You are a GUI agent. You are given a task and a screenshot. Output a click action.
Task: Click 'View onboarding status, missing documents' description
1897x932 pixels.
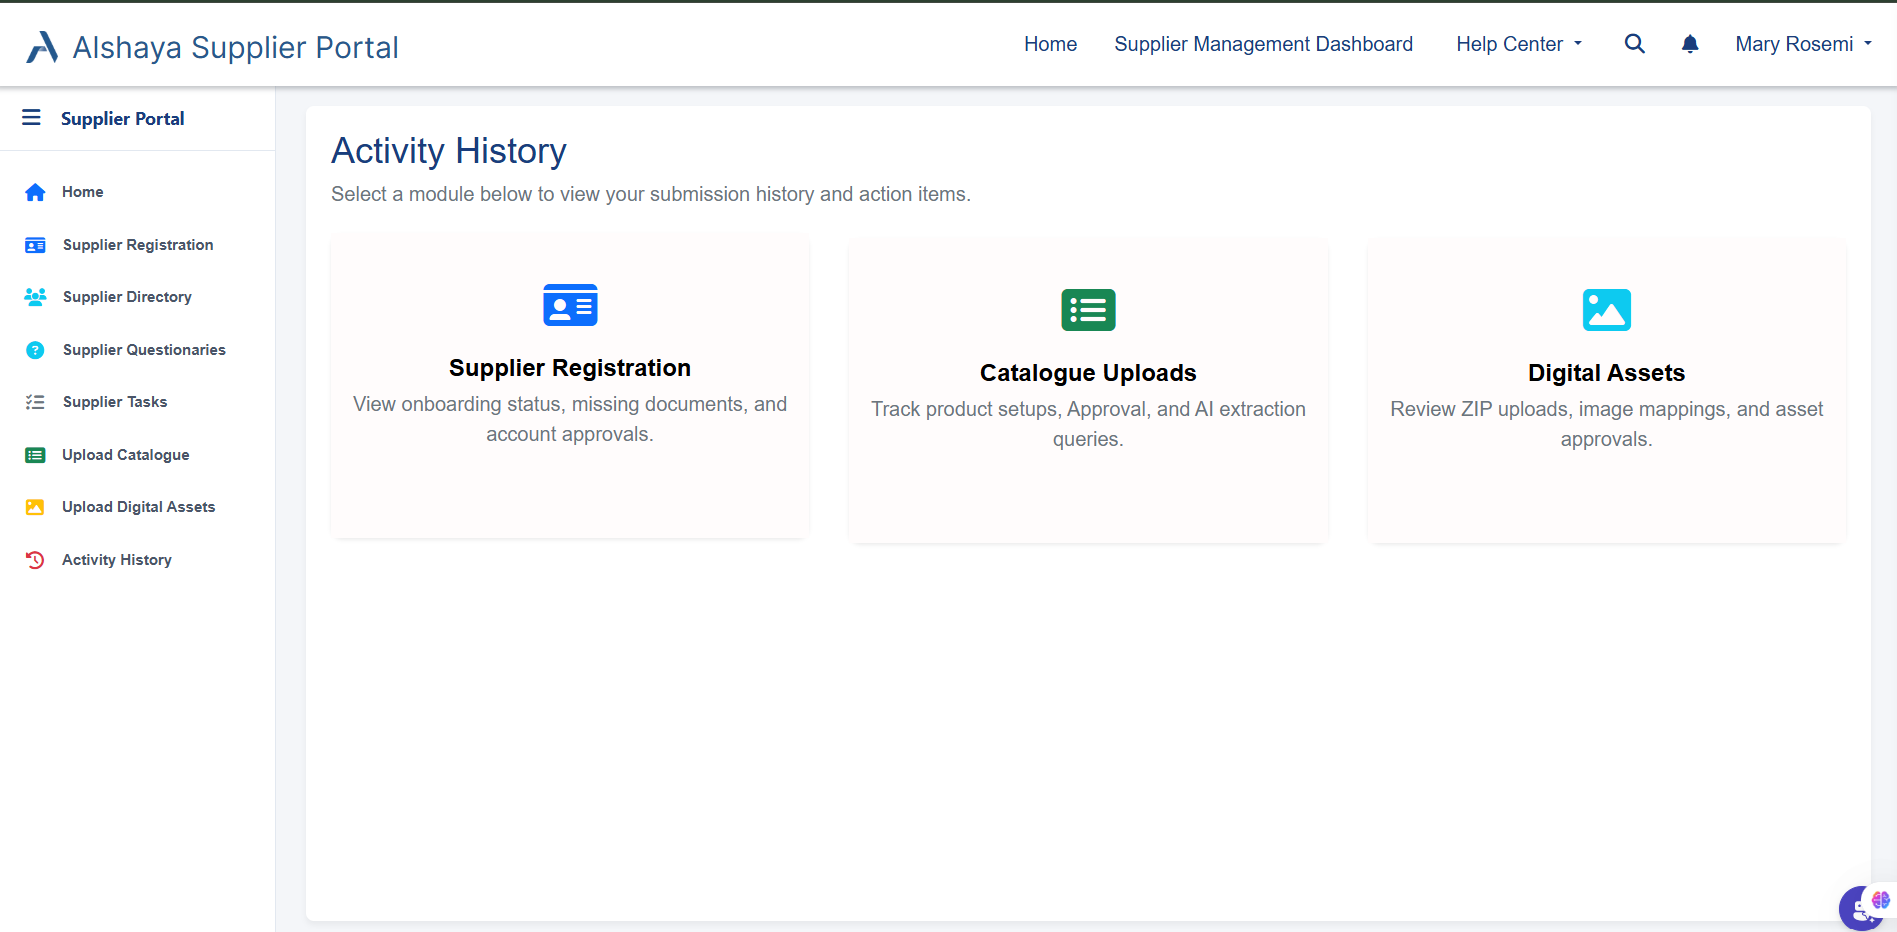pyautogui.click(x=570, y=419)
